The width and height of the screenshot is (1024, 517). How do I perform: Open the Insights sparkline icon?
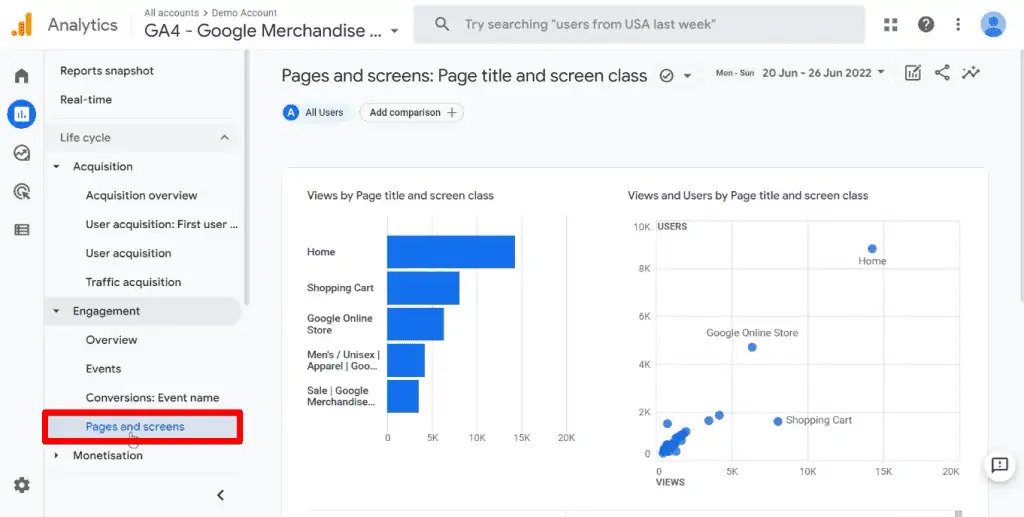[970, 72]
